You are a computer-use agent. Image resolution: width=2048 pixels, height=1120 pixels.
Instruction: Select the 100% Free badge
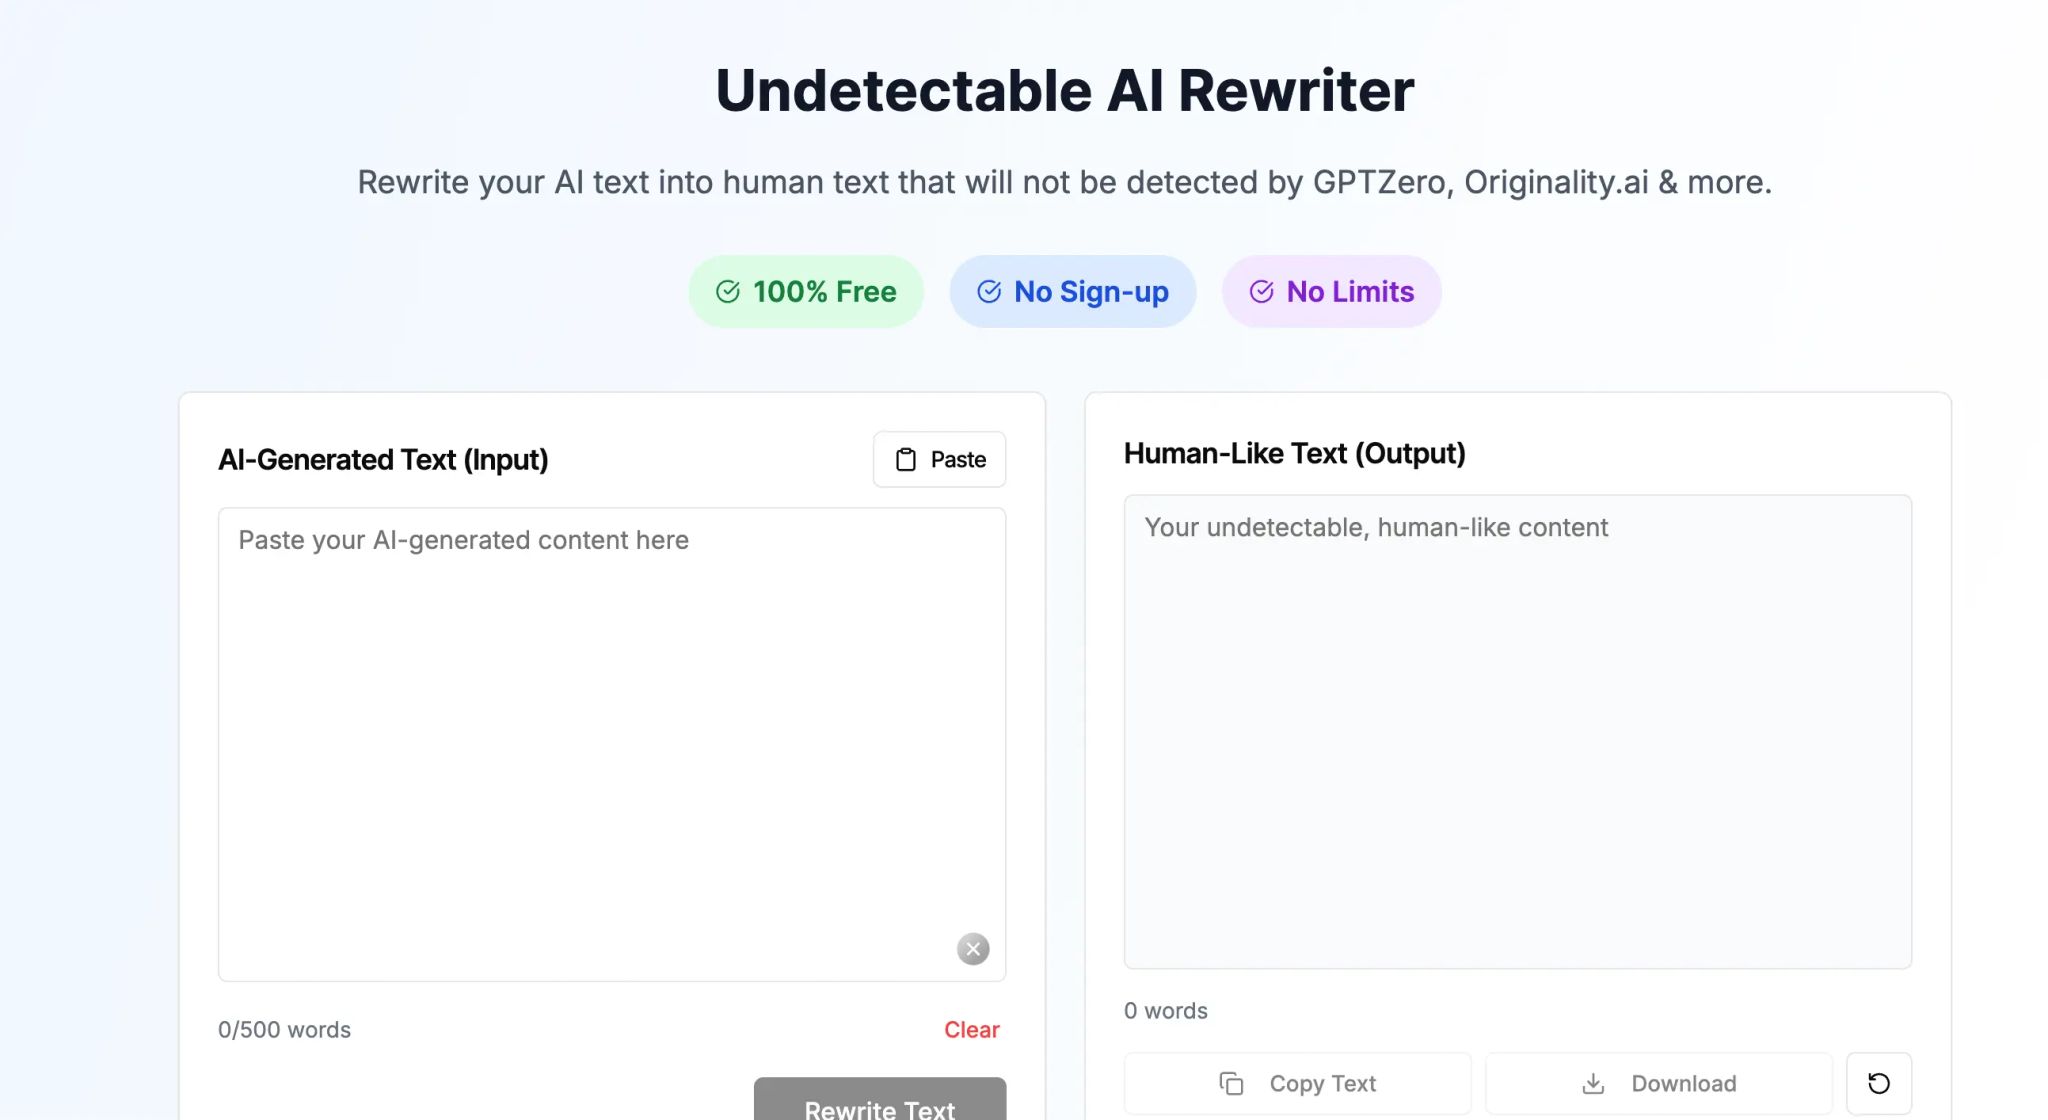(806, 291)
